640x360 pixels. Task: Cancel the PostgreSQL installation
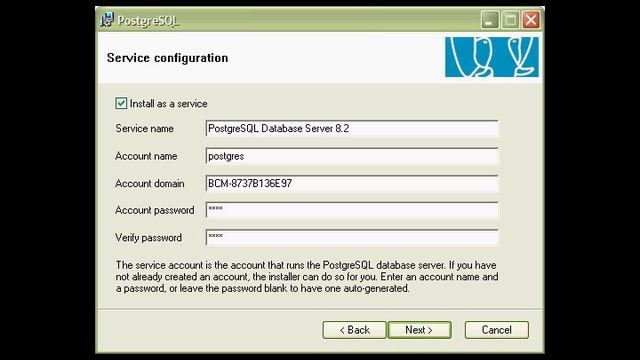point(496,330)
